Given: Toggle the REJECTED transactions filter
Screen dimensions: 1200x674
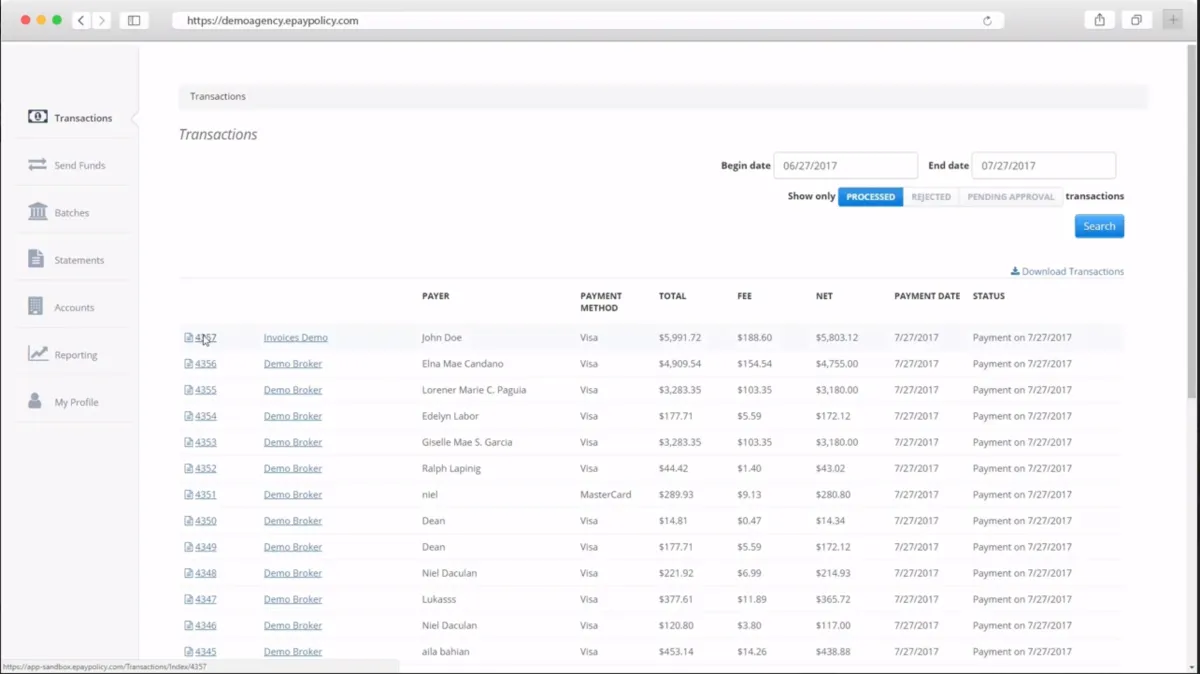Looking at the screenshot, I should 930,197.
